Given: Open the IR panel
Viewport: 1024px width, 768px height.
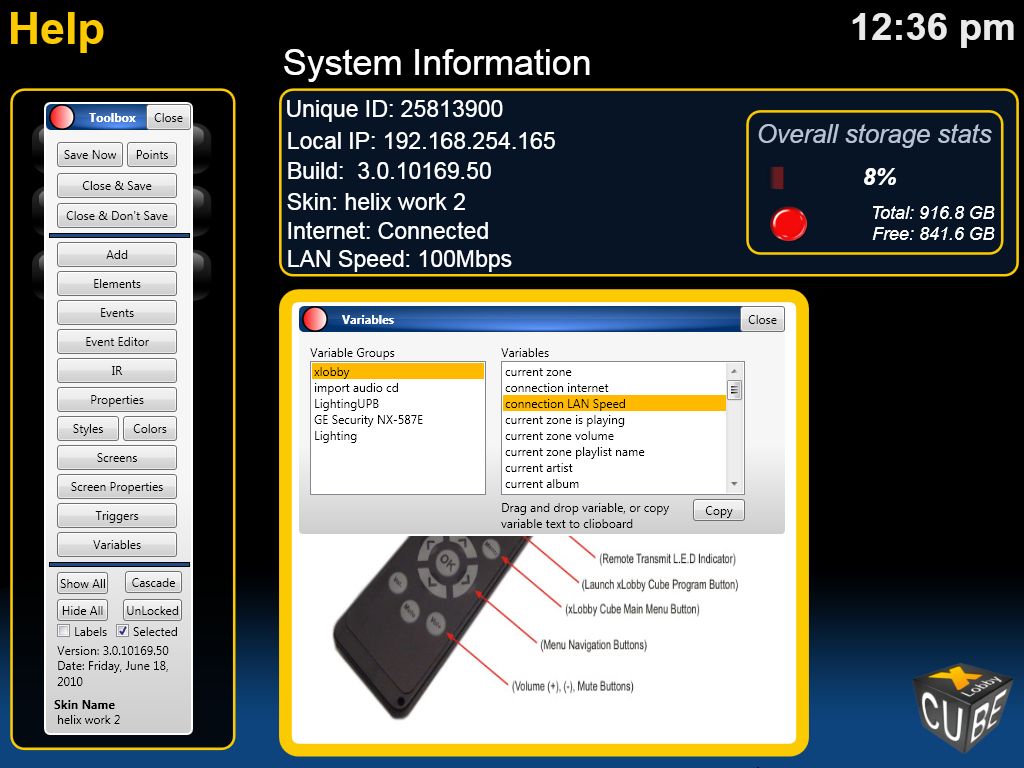Looking at the screenshot, I should [x=117, y=370].
